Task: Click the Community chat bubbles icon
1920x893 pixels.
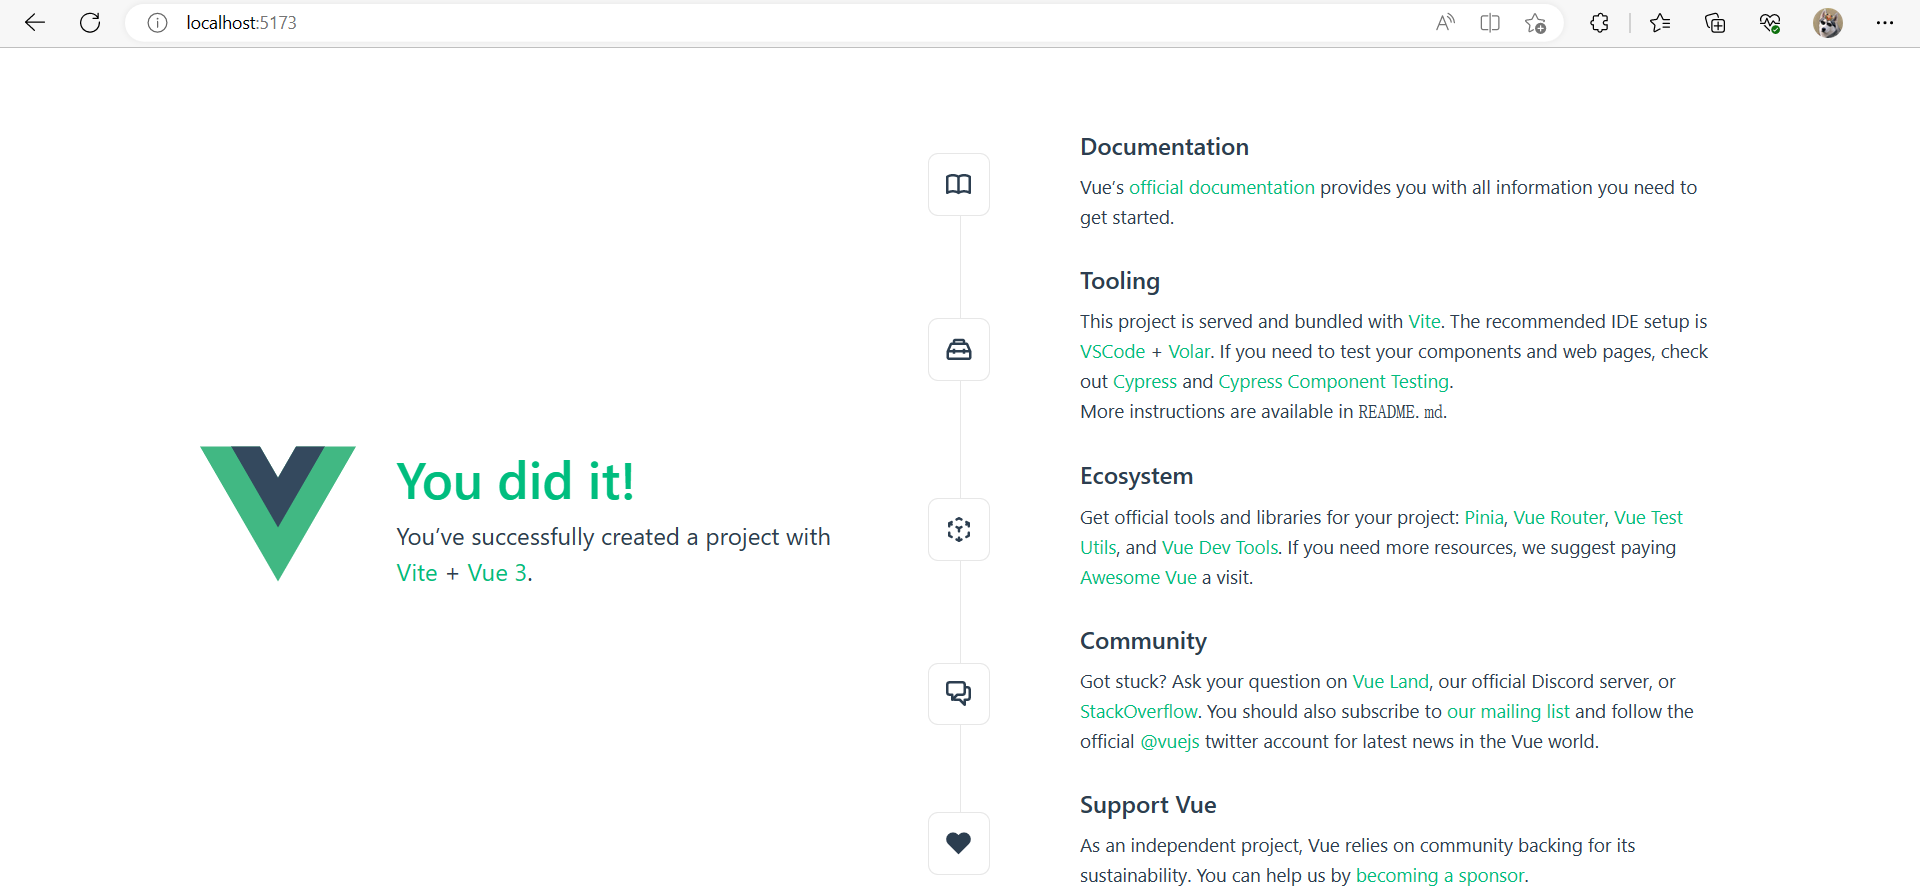Action: pyautogui.click(x=958, y=693)
